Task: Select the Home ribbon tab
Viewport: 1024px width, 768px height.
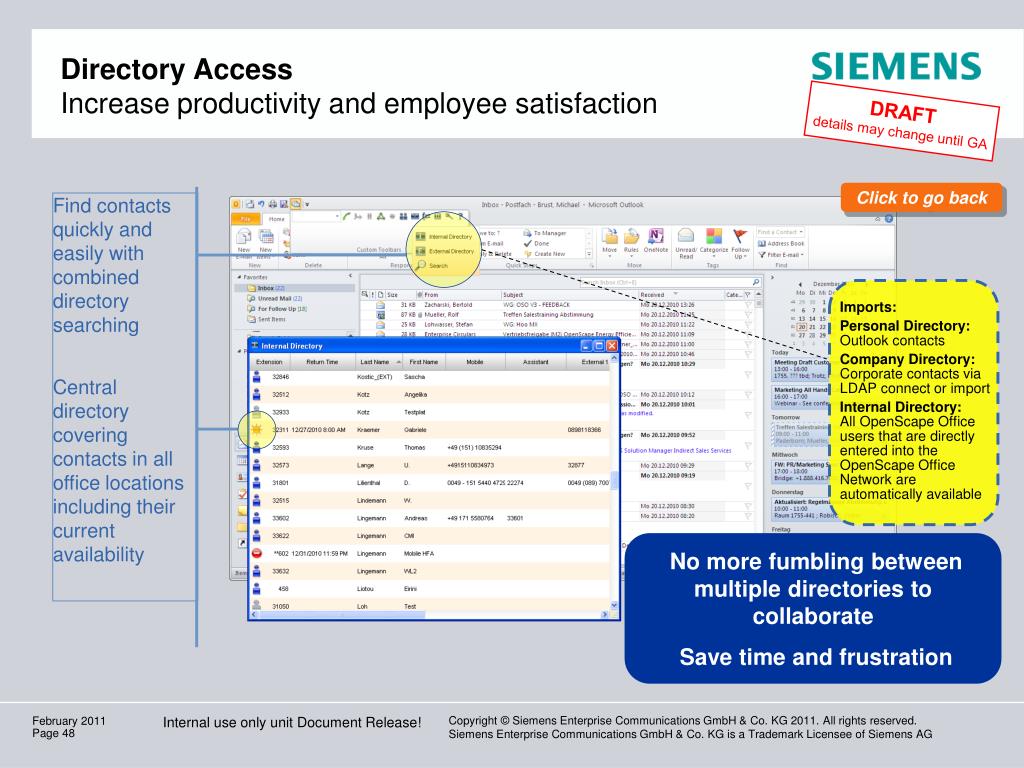Action: coord(276,219)
